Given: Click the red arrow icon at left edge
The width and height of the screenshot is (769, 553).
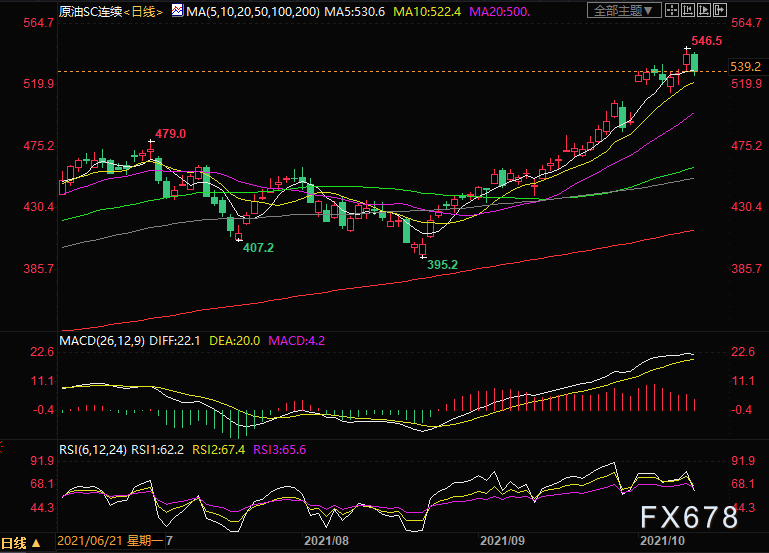Looking at the screenshot, I should (x=1, y=447).
